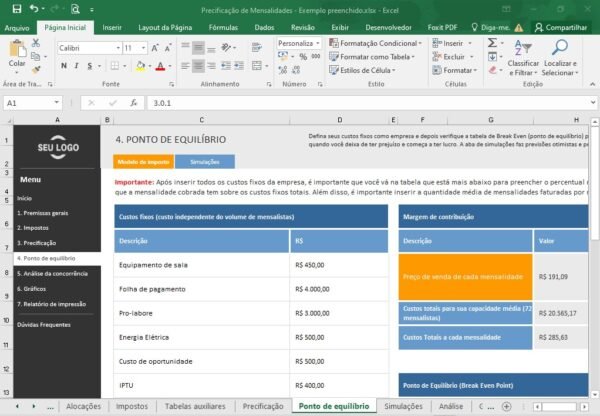Switch to the Dados tab
Viewport: 600px width, 416px height.
click(264, 28)
